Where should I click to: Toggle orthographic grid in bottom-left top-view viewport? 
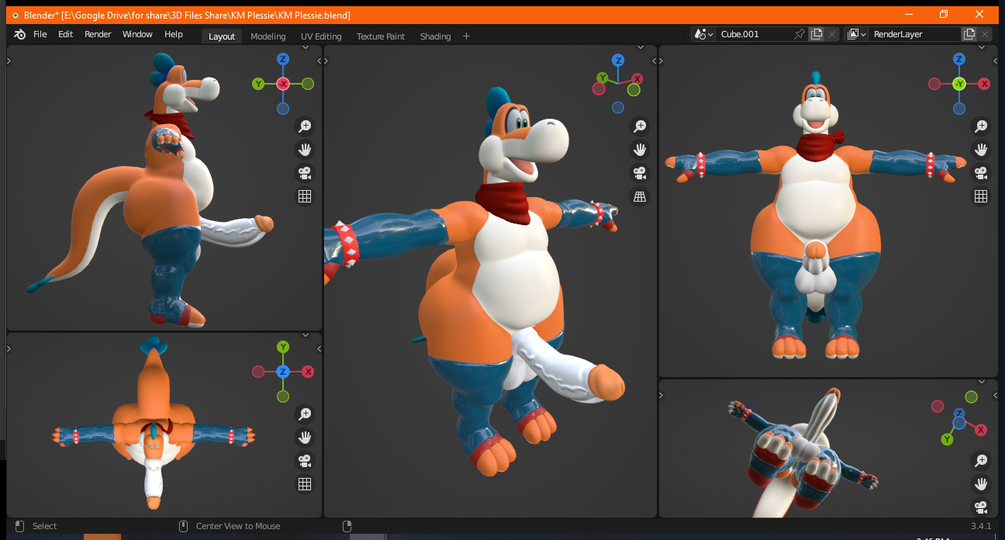click(304, 484)
